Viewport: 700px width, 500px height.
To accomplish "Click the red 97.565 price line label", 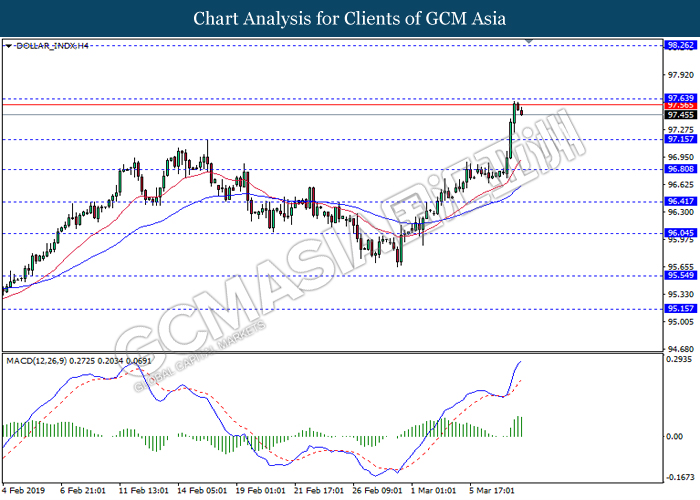I will coord(681,106).
